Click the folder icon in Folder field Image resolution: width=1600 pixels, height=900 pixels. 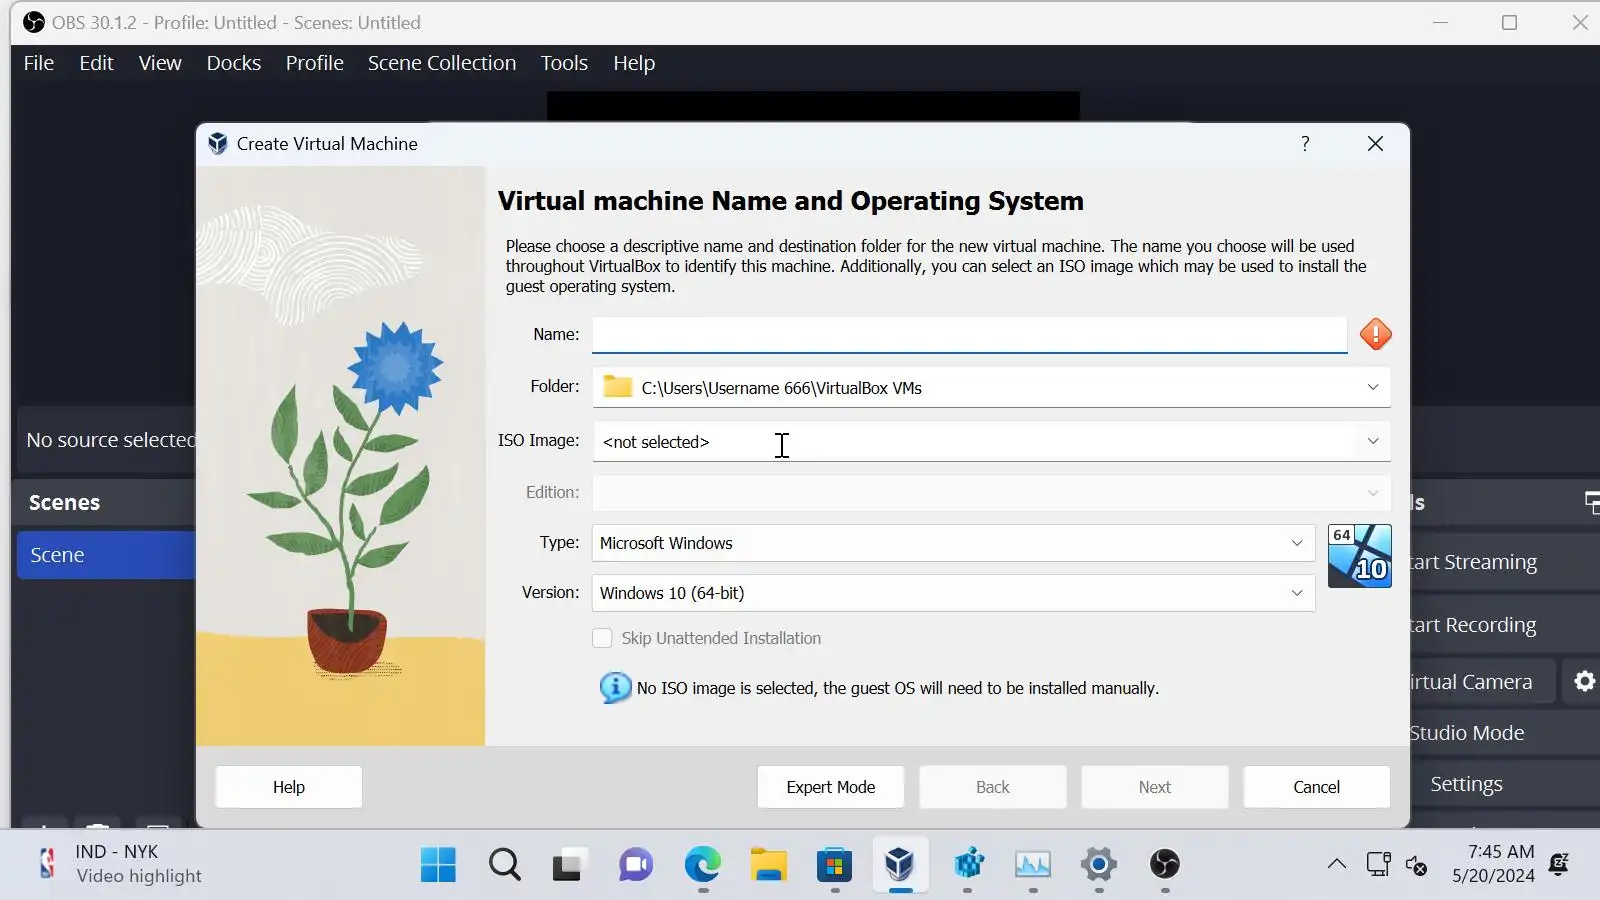[618, 387]
